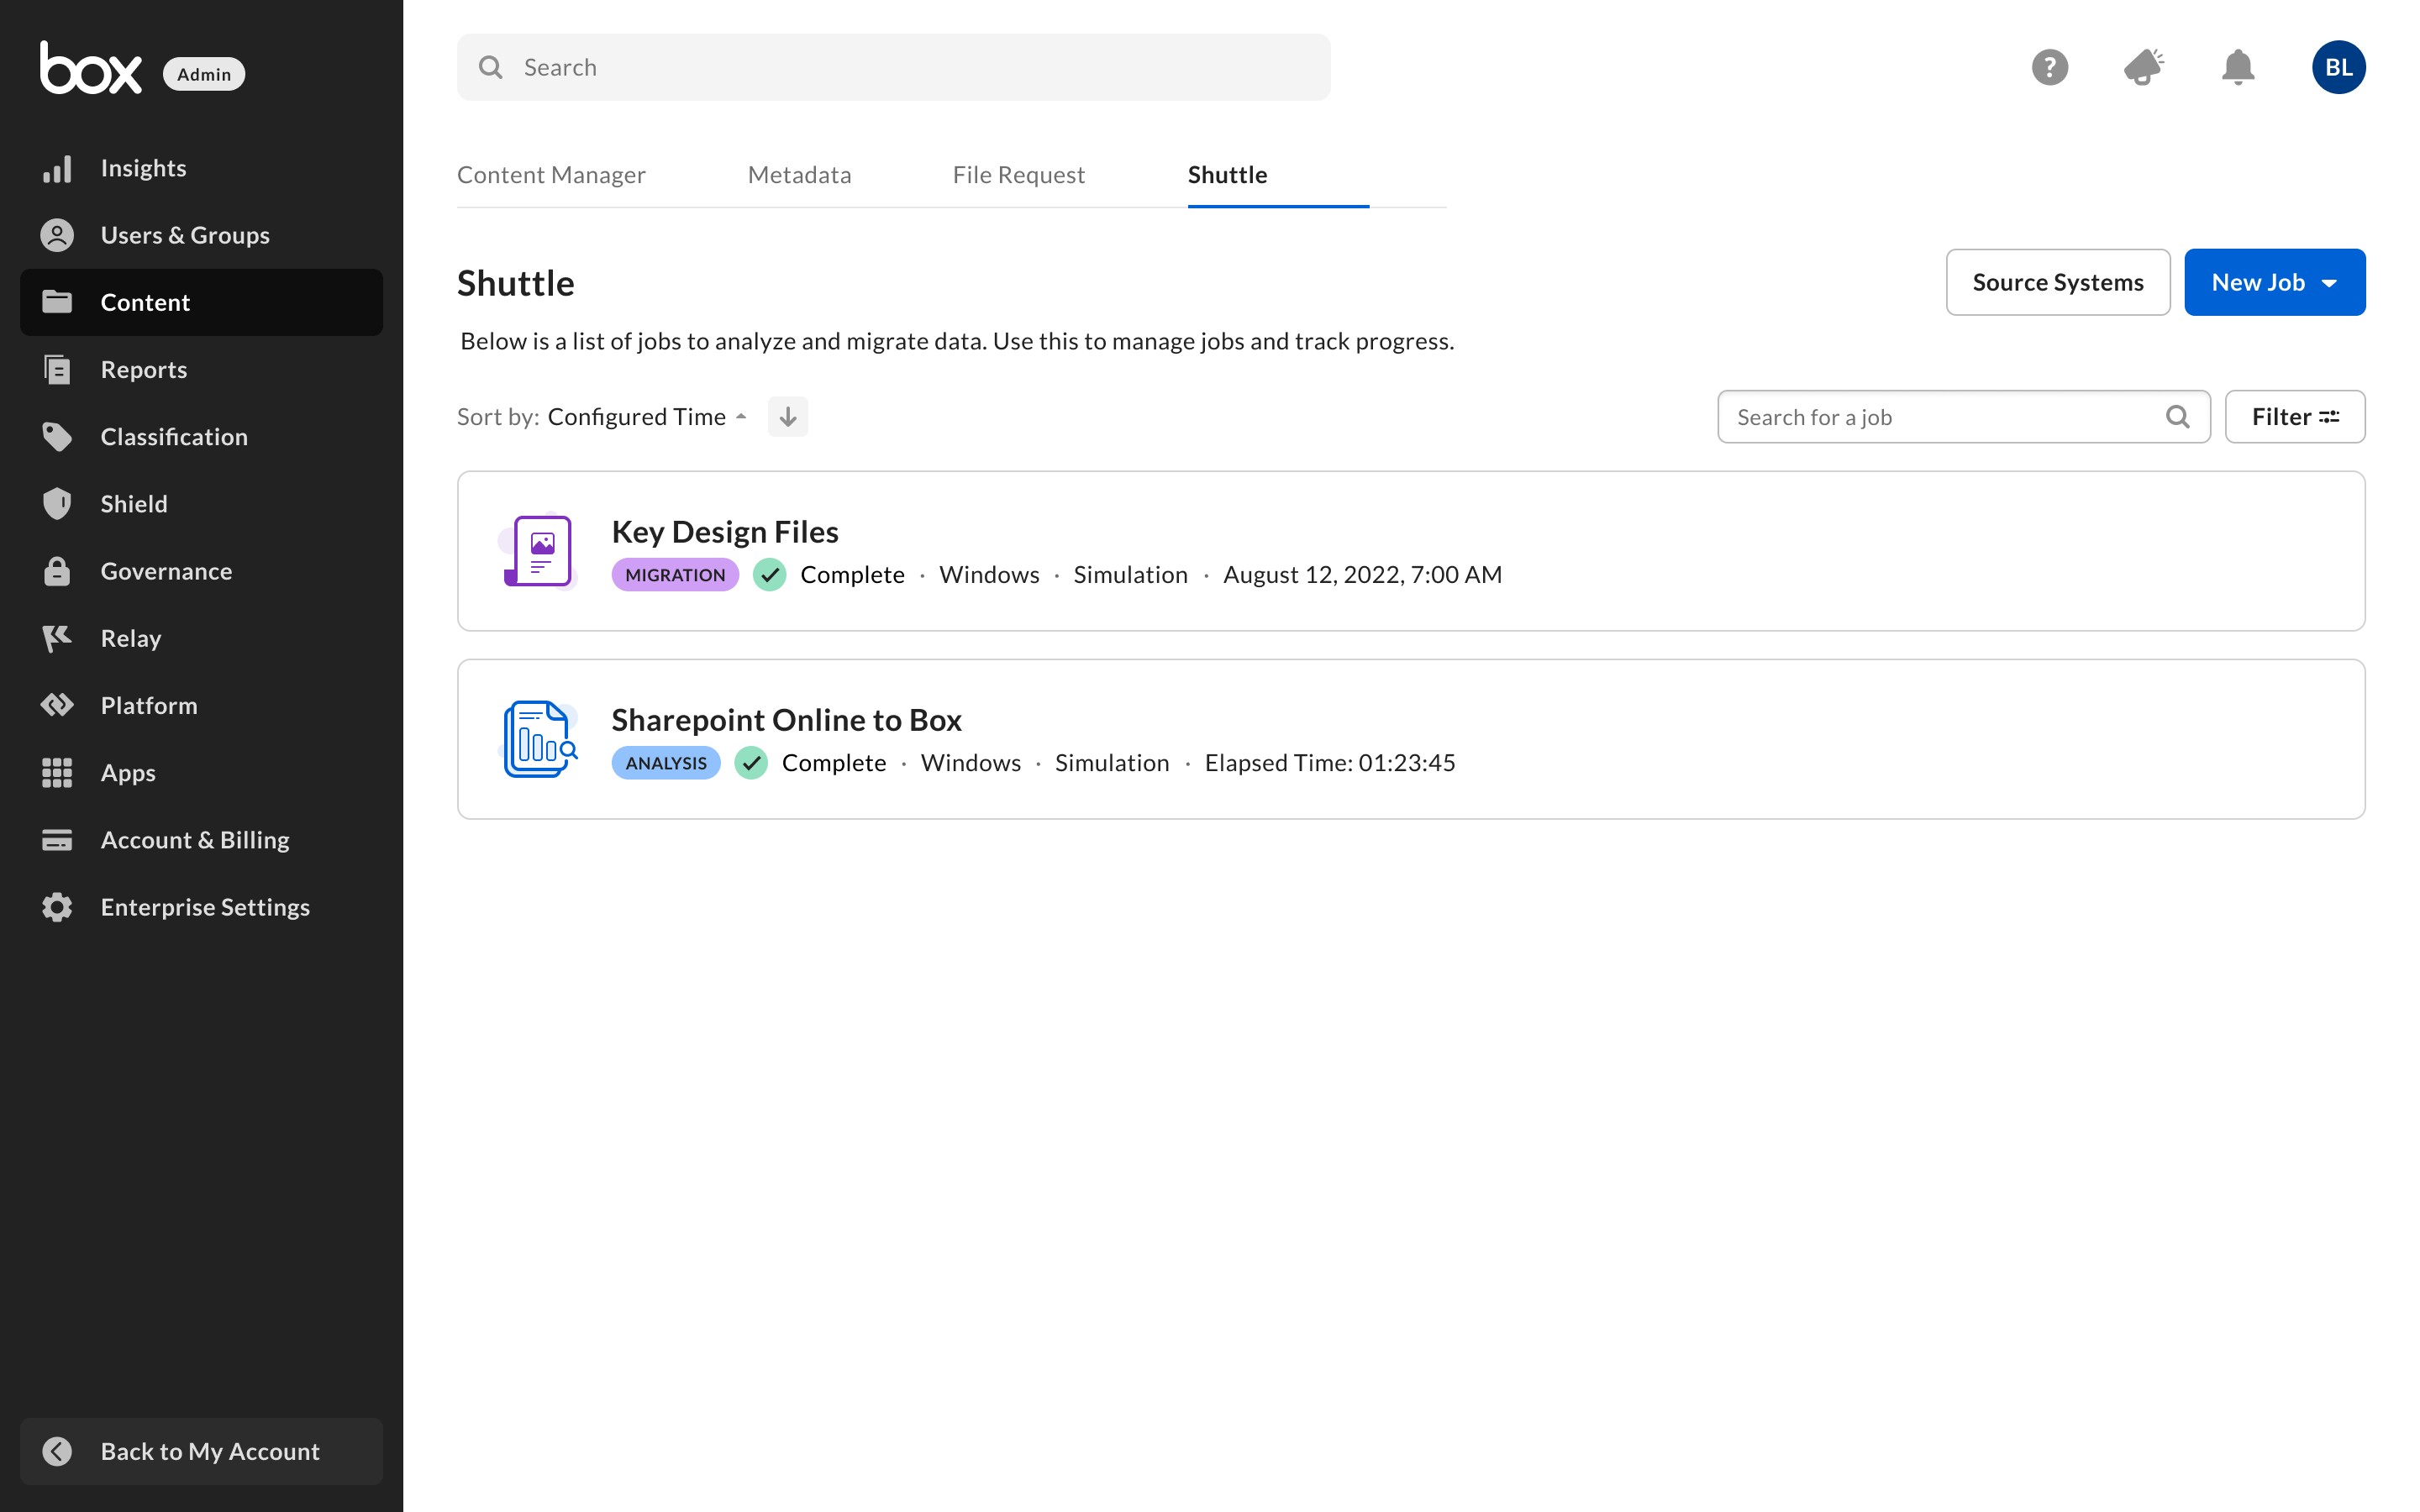Viewport: 2420px width, 1512px height.
Task: Open the announcements megaphone icon
Action: 2144,67
